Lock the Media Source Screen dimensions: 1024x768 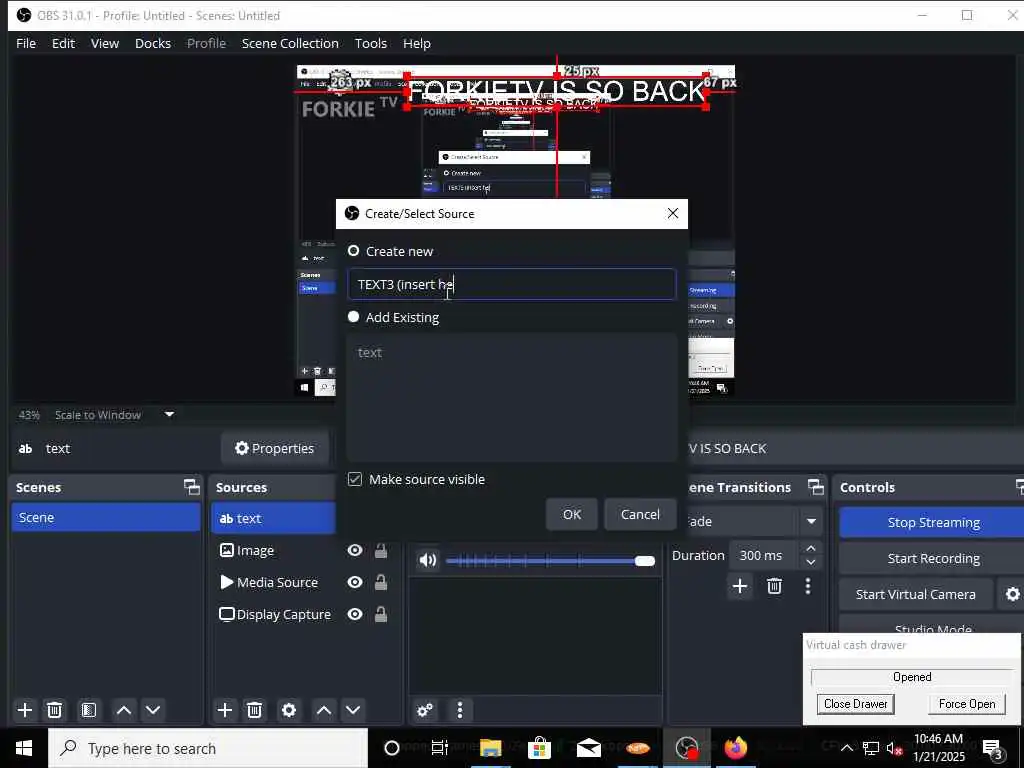tap(381, 582)
